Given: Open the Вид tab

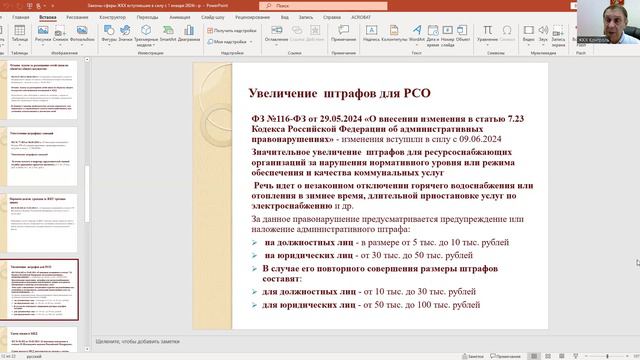Looking at the screenshot, I should click(x=284, y=17).
